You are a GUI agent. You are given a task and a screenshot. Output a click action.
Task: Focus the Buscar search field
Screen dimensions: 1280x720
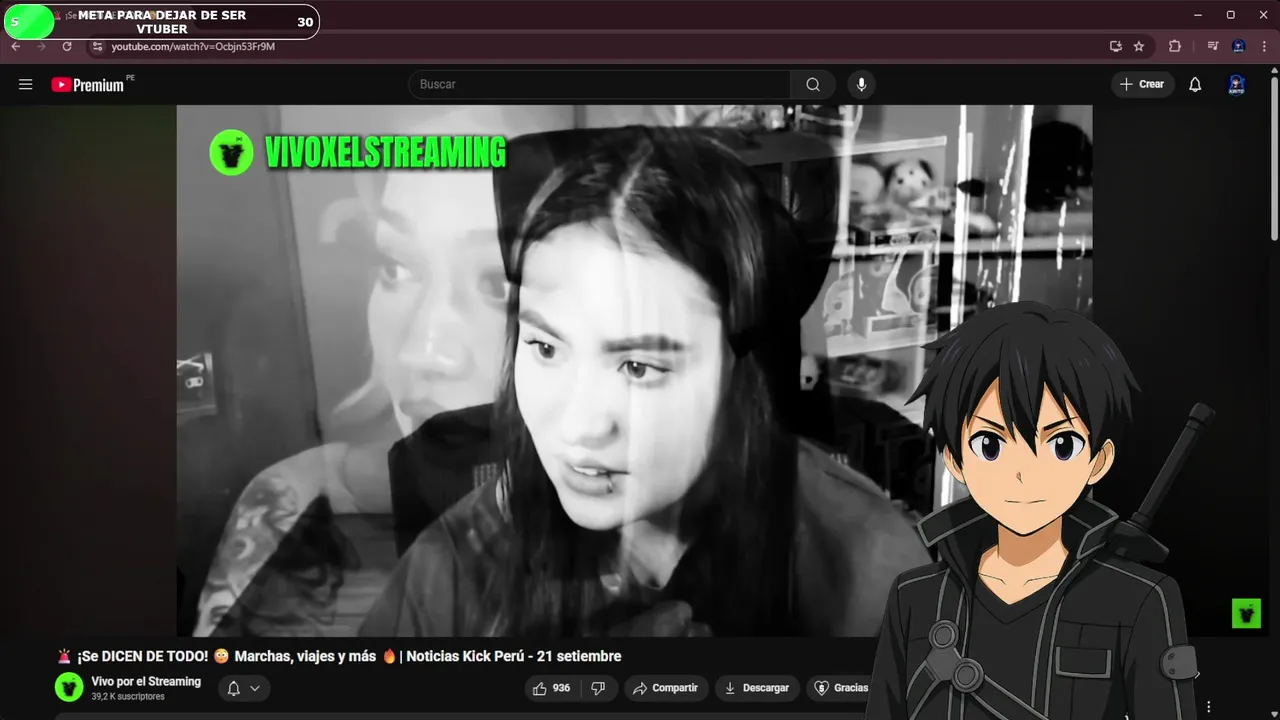[x=599, y=85]
